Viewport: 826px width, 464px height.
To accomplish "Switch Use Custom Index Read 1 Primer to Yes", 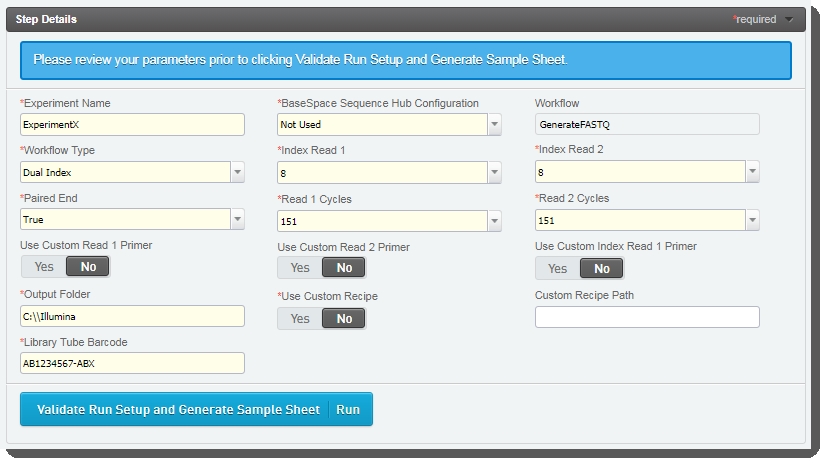I will 558,268.
